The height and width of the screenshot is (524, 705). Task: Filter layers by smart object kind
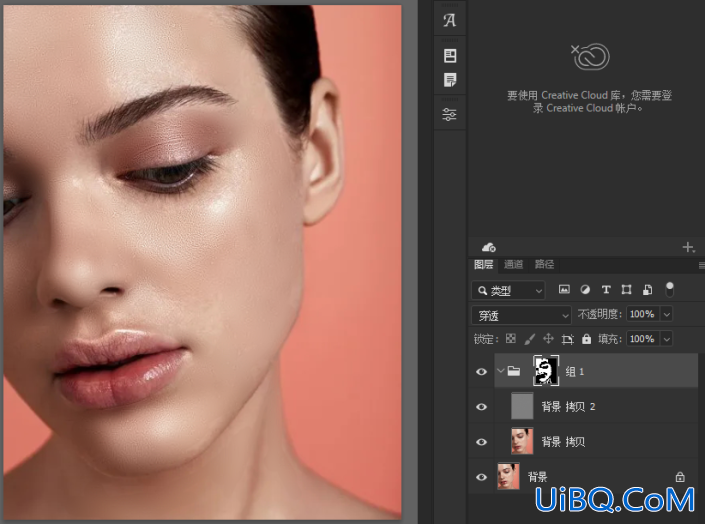647,289
